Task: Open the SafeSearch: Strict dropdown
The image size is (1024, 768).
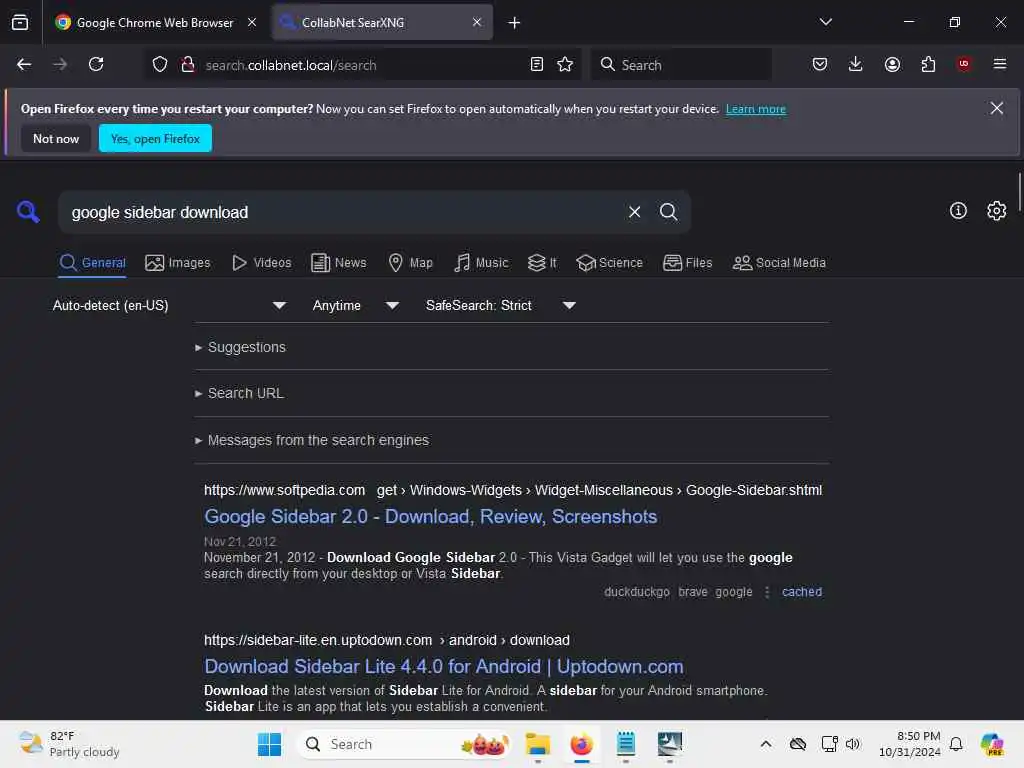Action: tap(500, 306)
